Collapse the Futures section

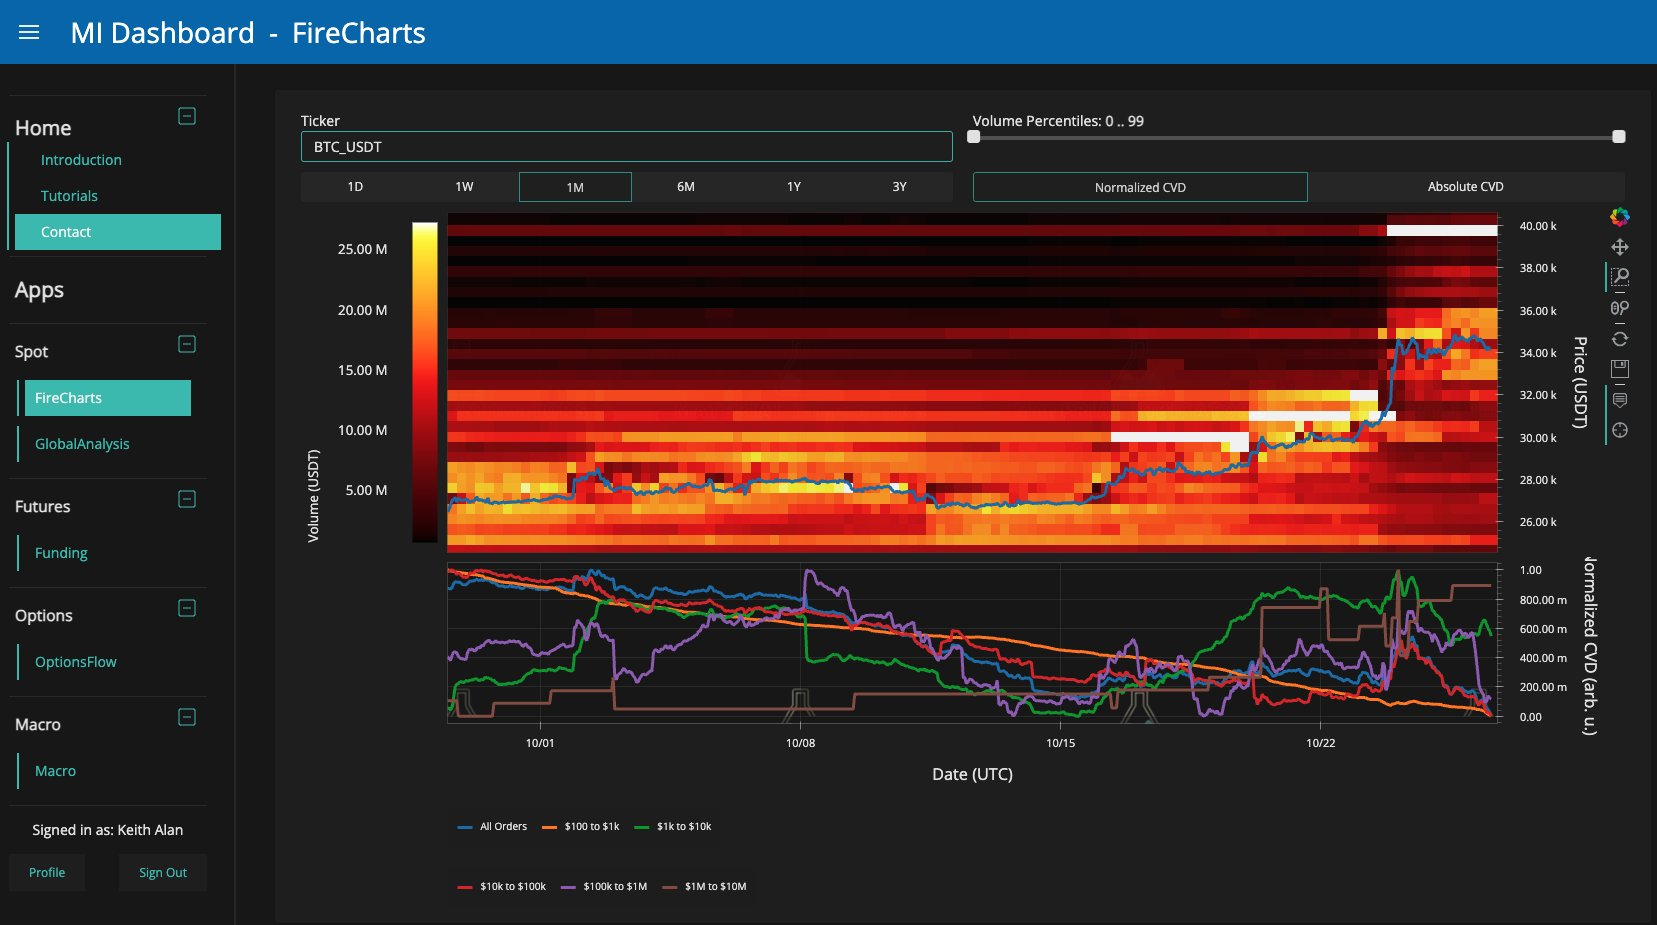186,499
